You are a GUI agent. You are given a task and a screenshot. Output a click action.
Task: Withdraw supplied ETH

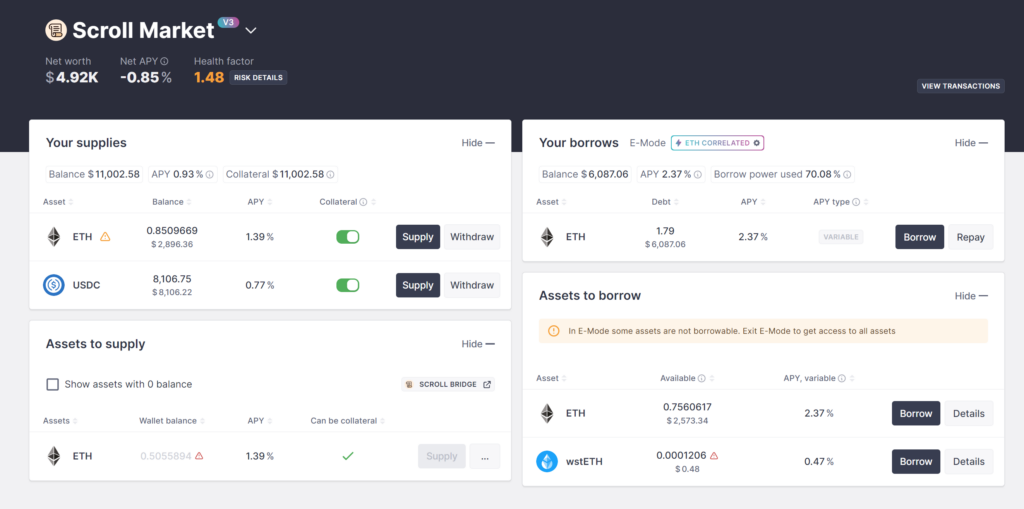472,237
